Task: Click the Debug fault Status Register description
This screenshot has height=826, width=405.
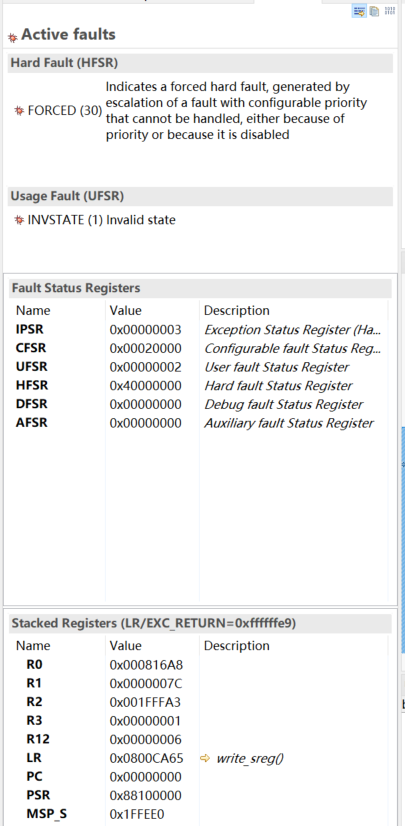Action: tap(283, 405)
